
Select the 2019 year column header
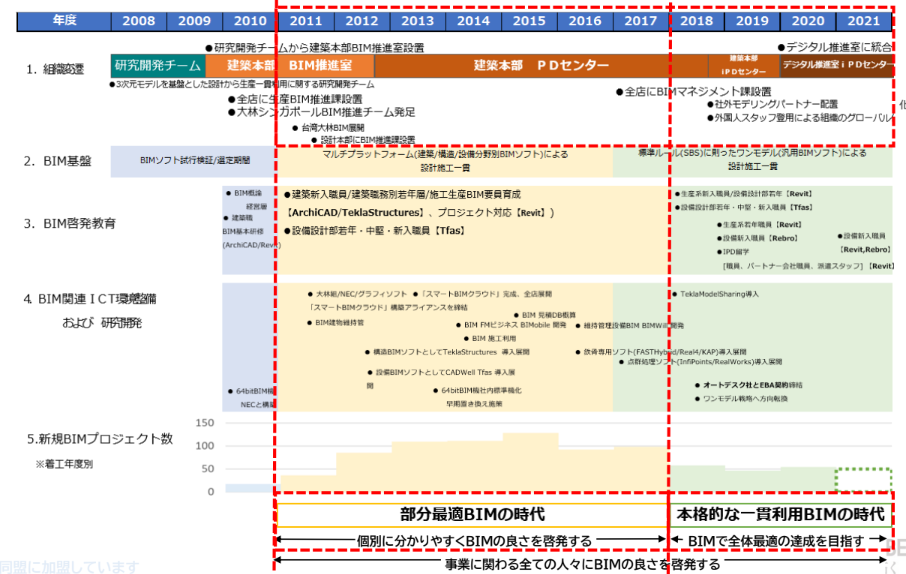click(752, 21)
